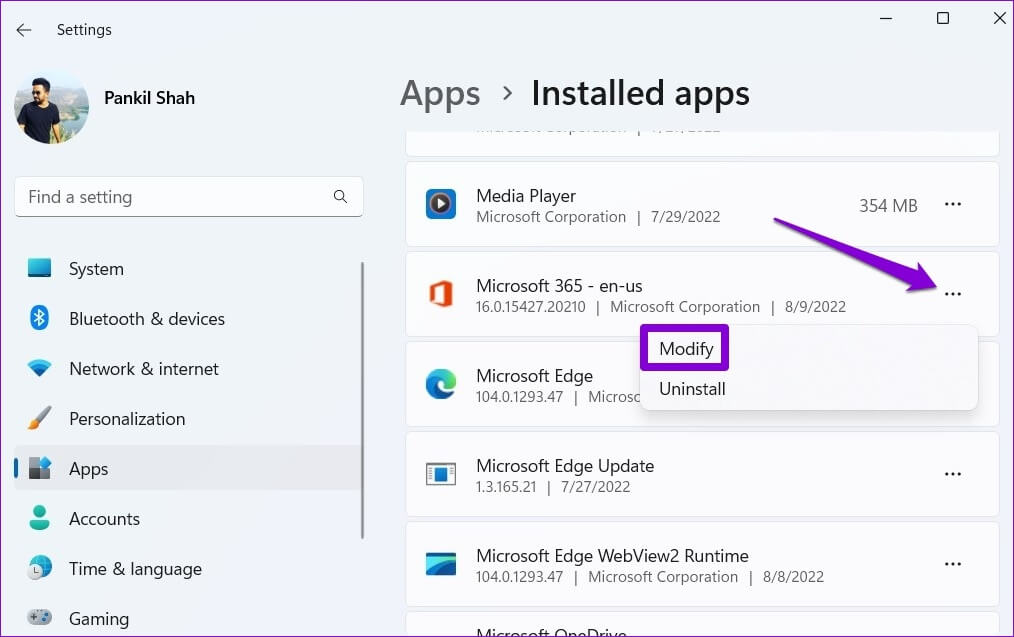Screen dimensions: 1014x637
Task: Select the Apps sidebar label
Action: tap(89, 470)
